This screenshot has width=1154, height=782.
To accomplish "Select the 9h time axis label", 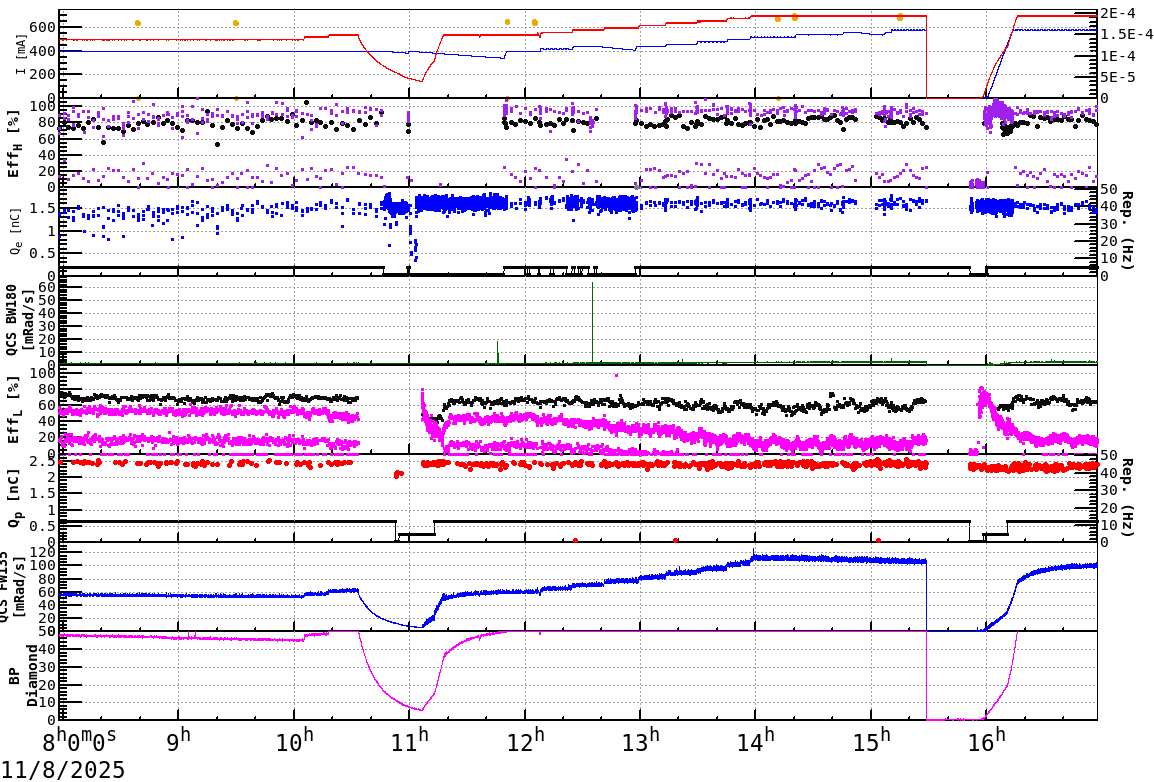I will click(179, 738).
